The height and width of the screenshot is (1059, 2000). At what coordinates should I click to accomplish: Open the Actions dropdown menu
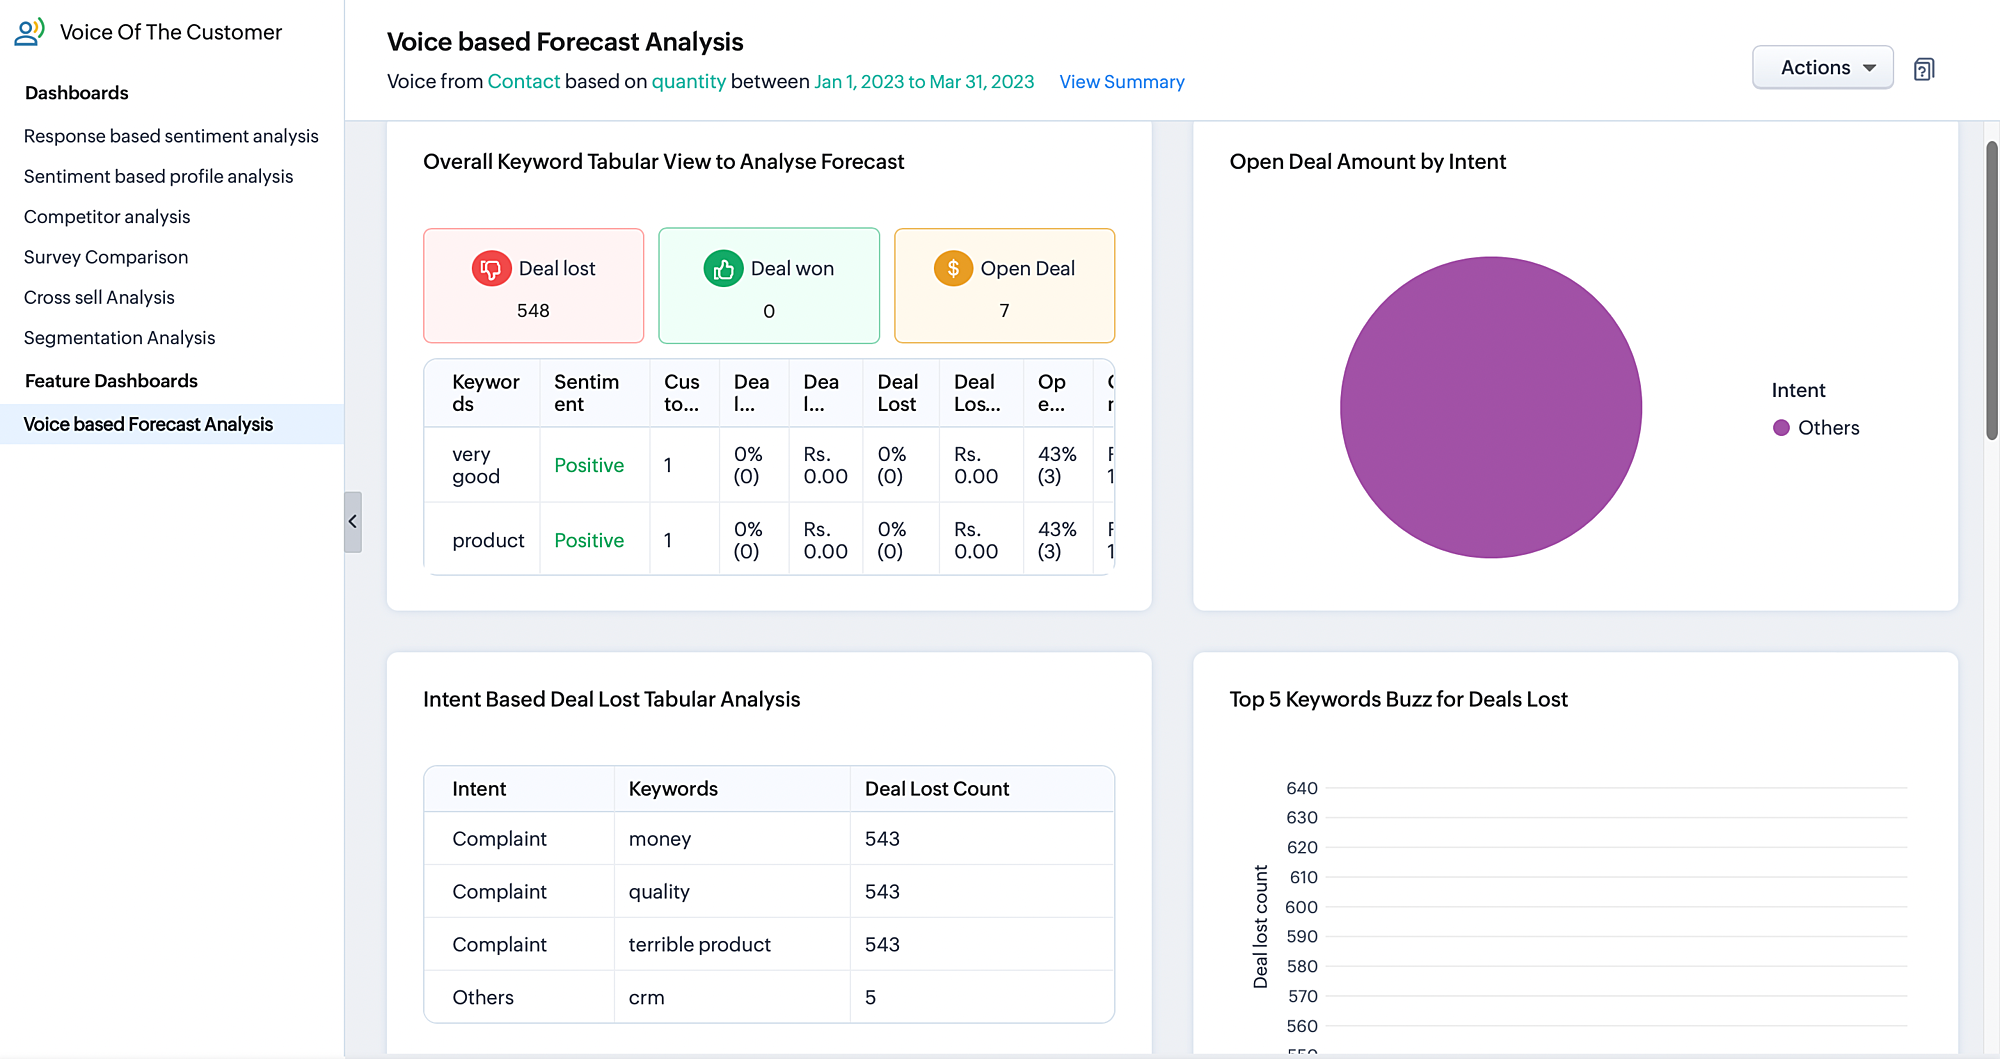(x=1822, y=67)
